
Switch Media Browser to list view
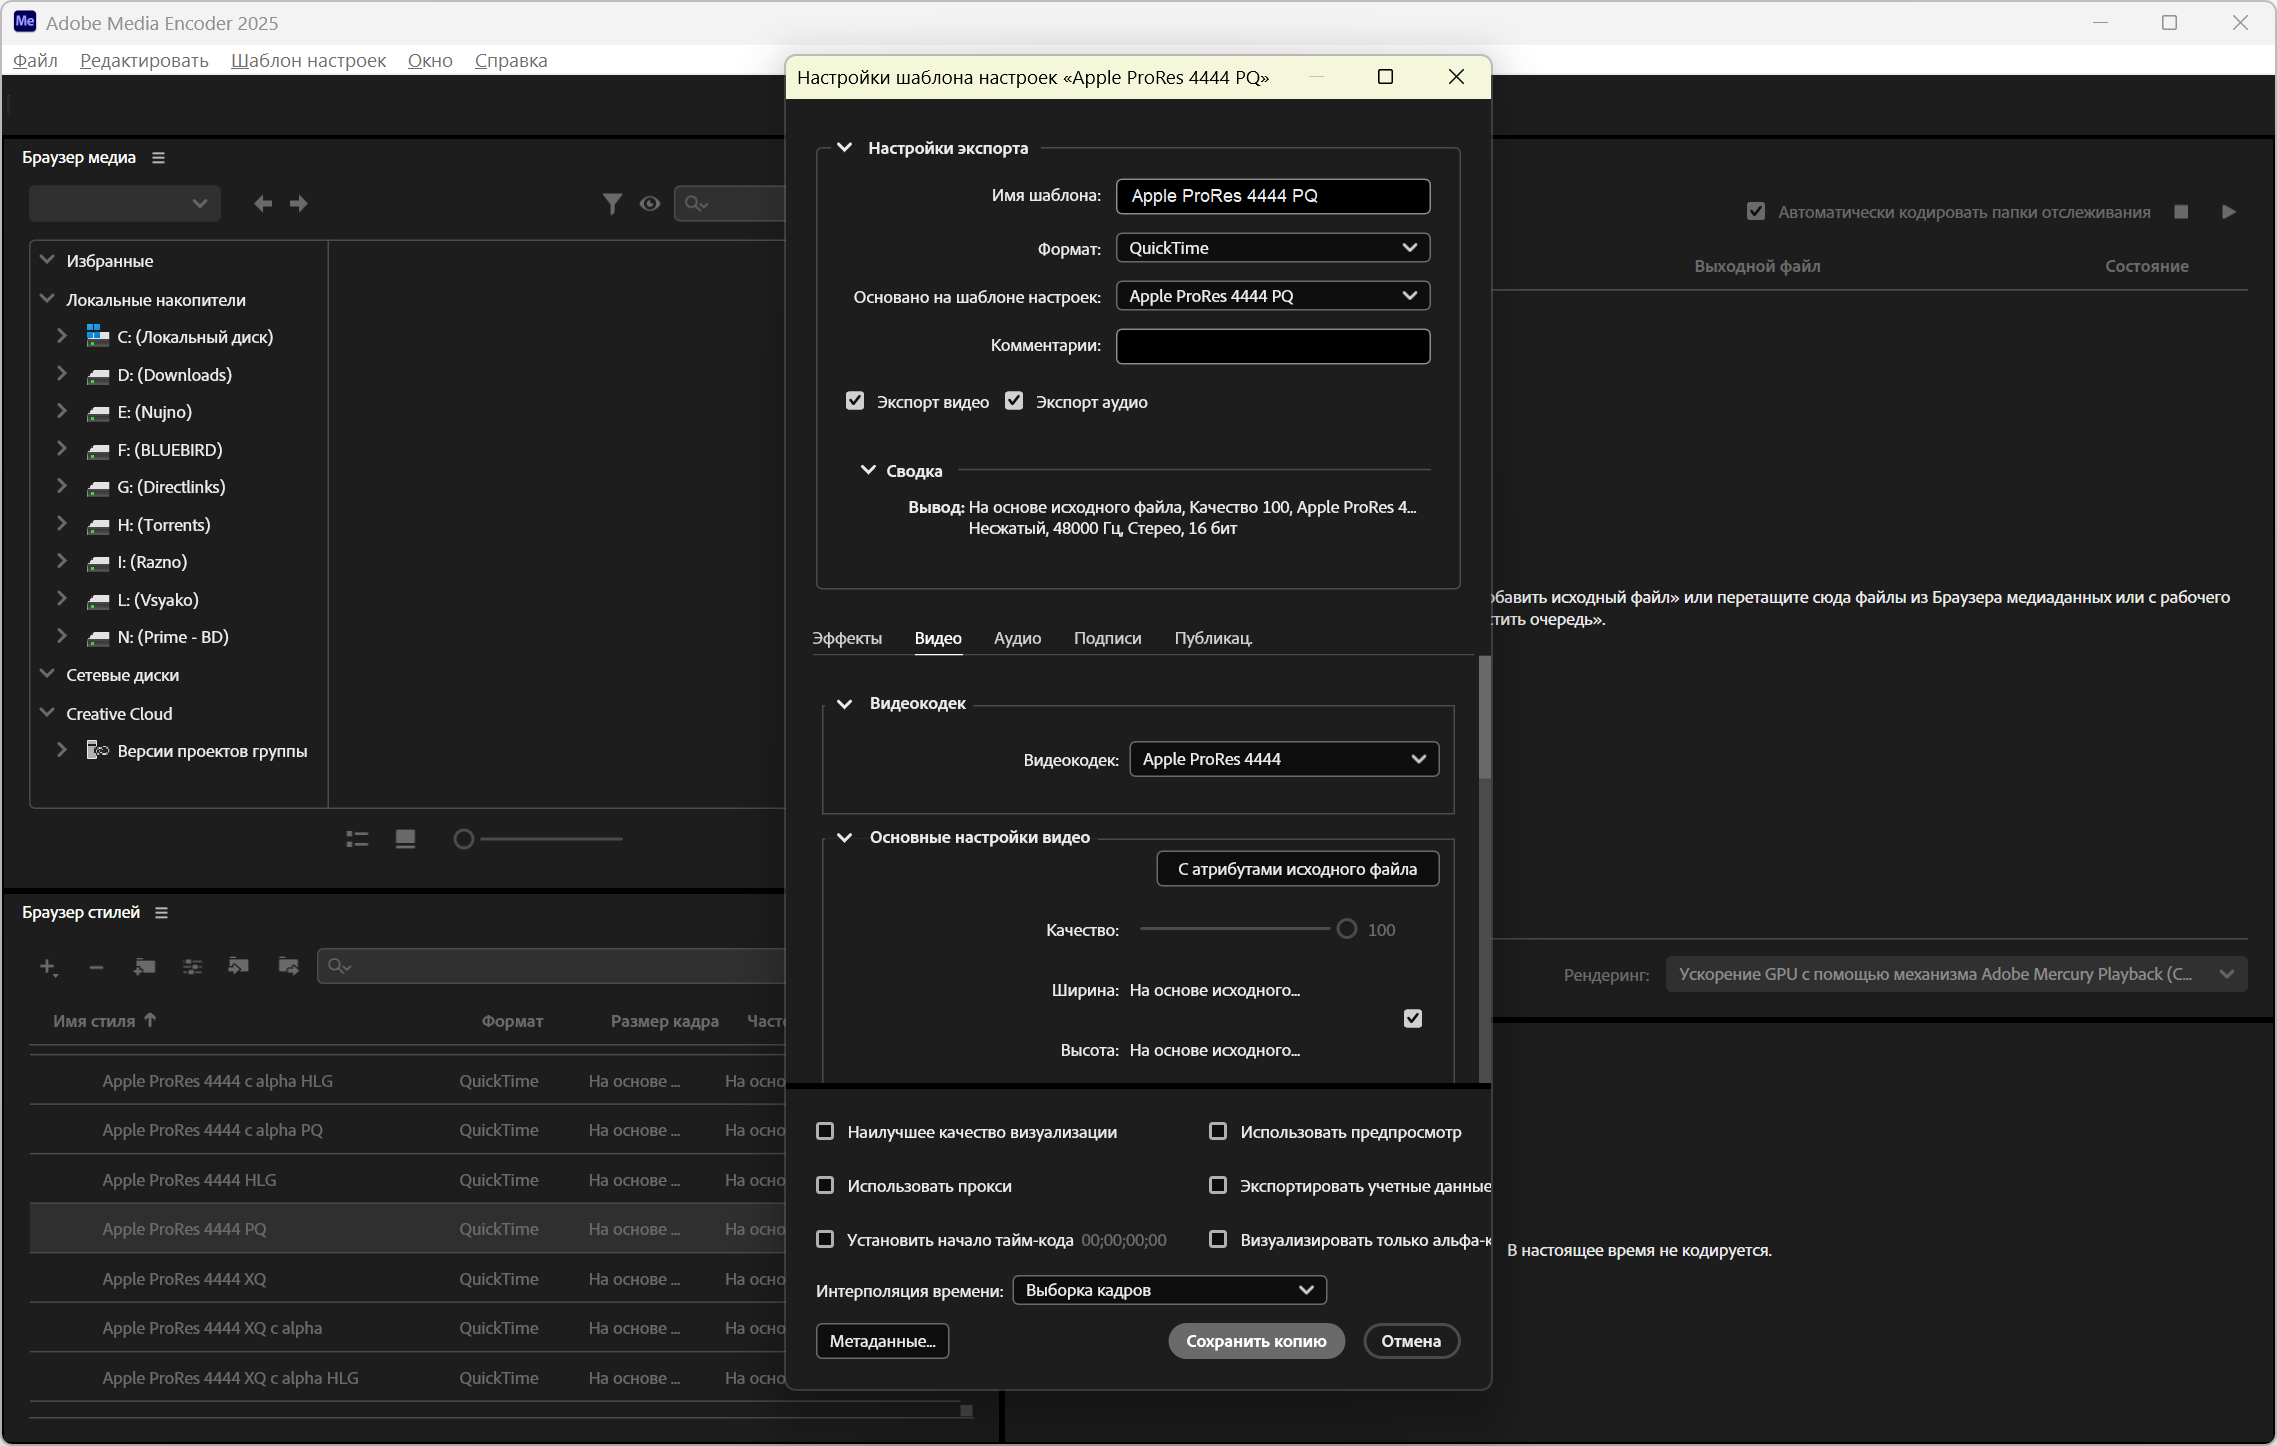357,839
